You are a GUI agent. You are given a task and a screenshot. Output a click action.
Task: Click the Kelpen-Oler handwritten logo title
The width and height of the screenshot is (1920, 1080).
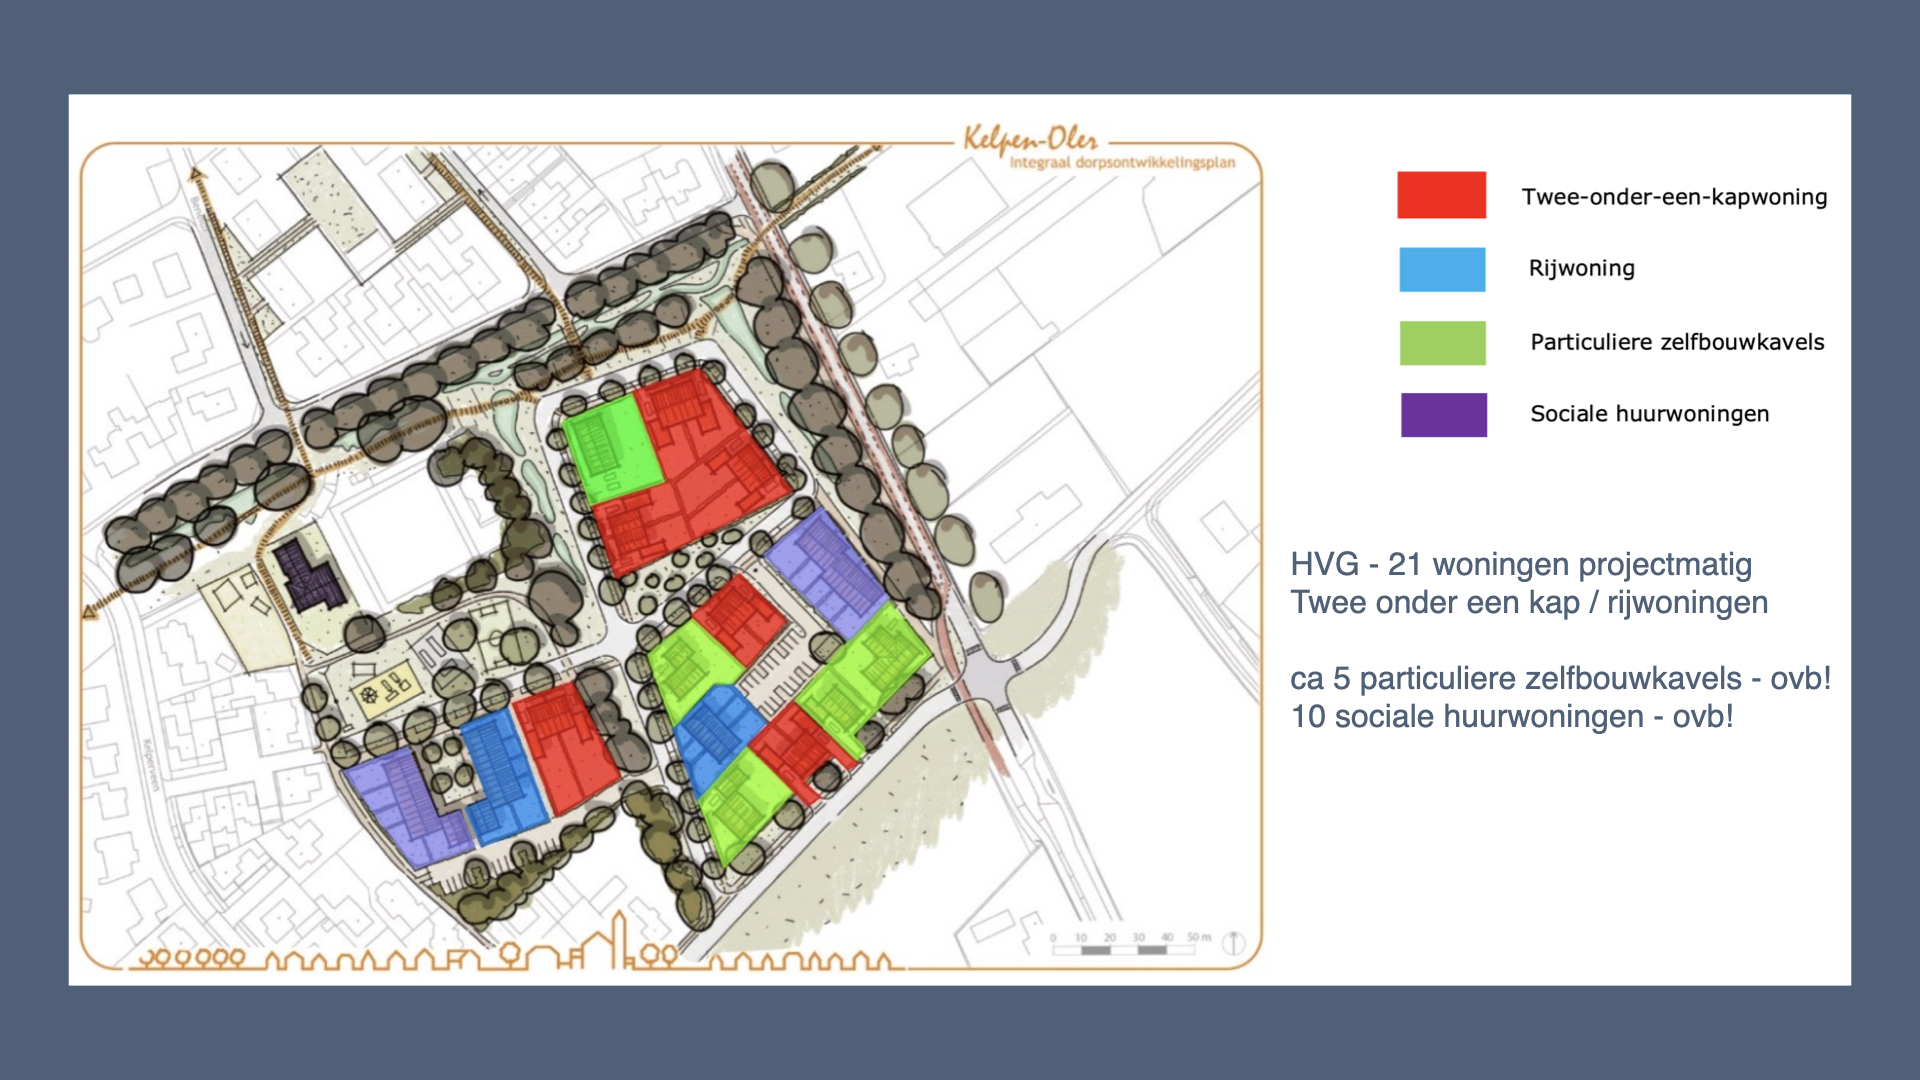click(x=1030, y=140)
